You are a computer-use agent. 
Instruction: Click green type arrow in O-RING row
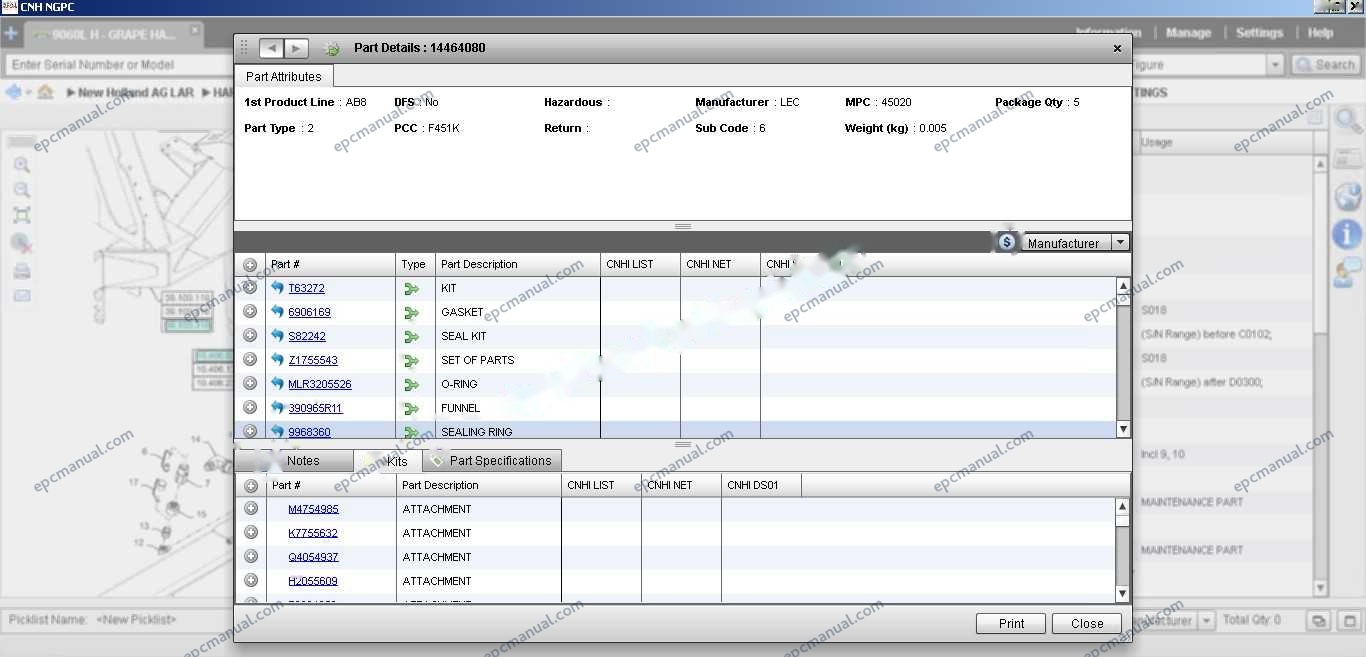click(x=411, y=385)
